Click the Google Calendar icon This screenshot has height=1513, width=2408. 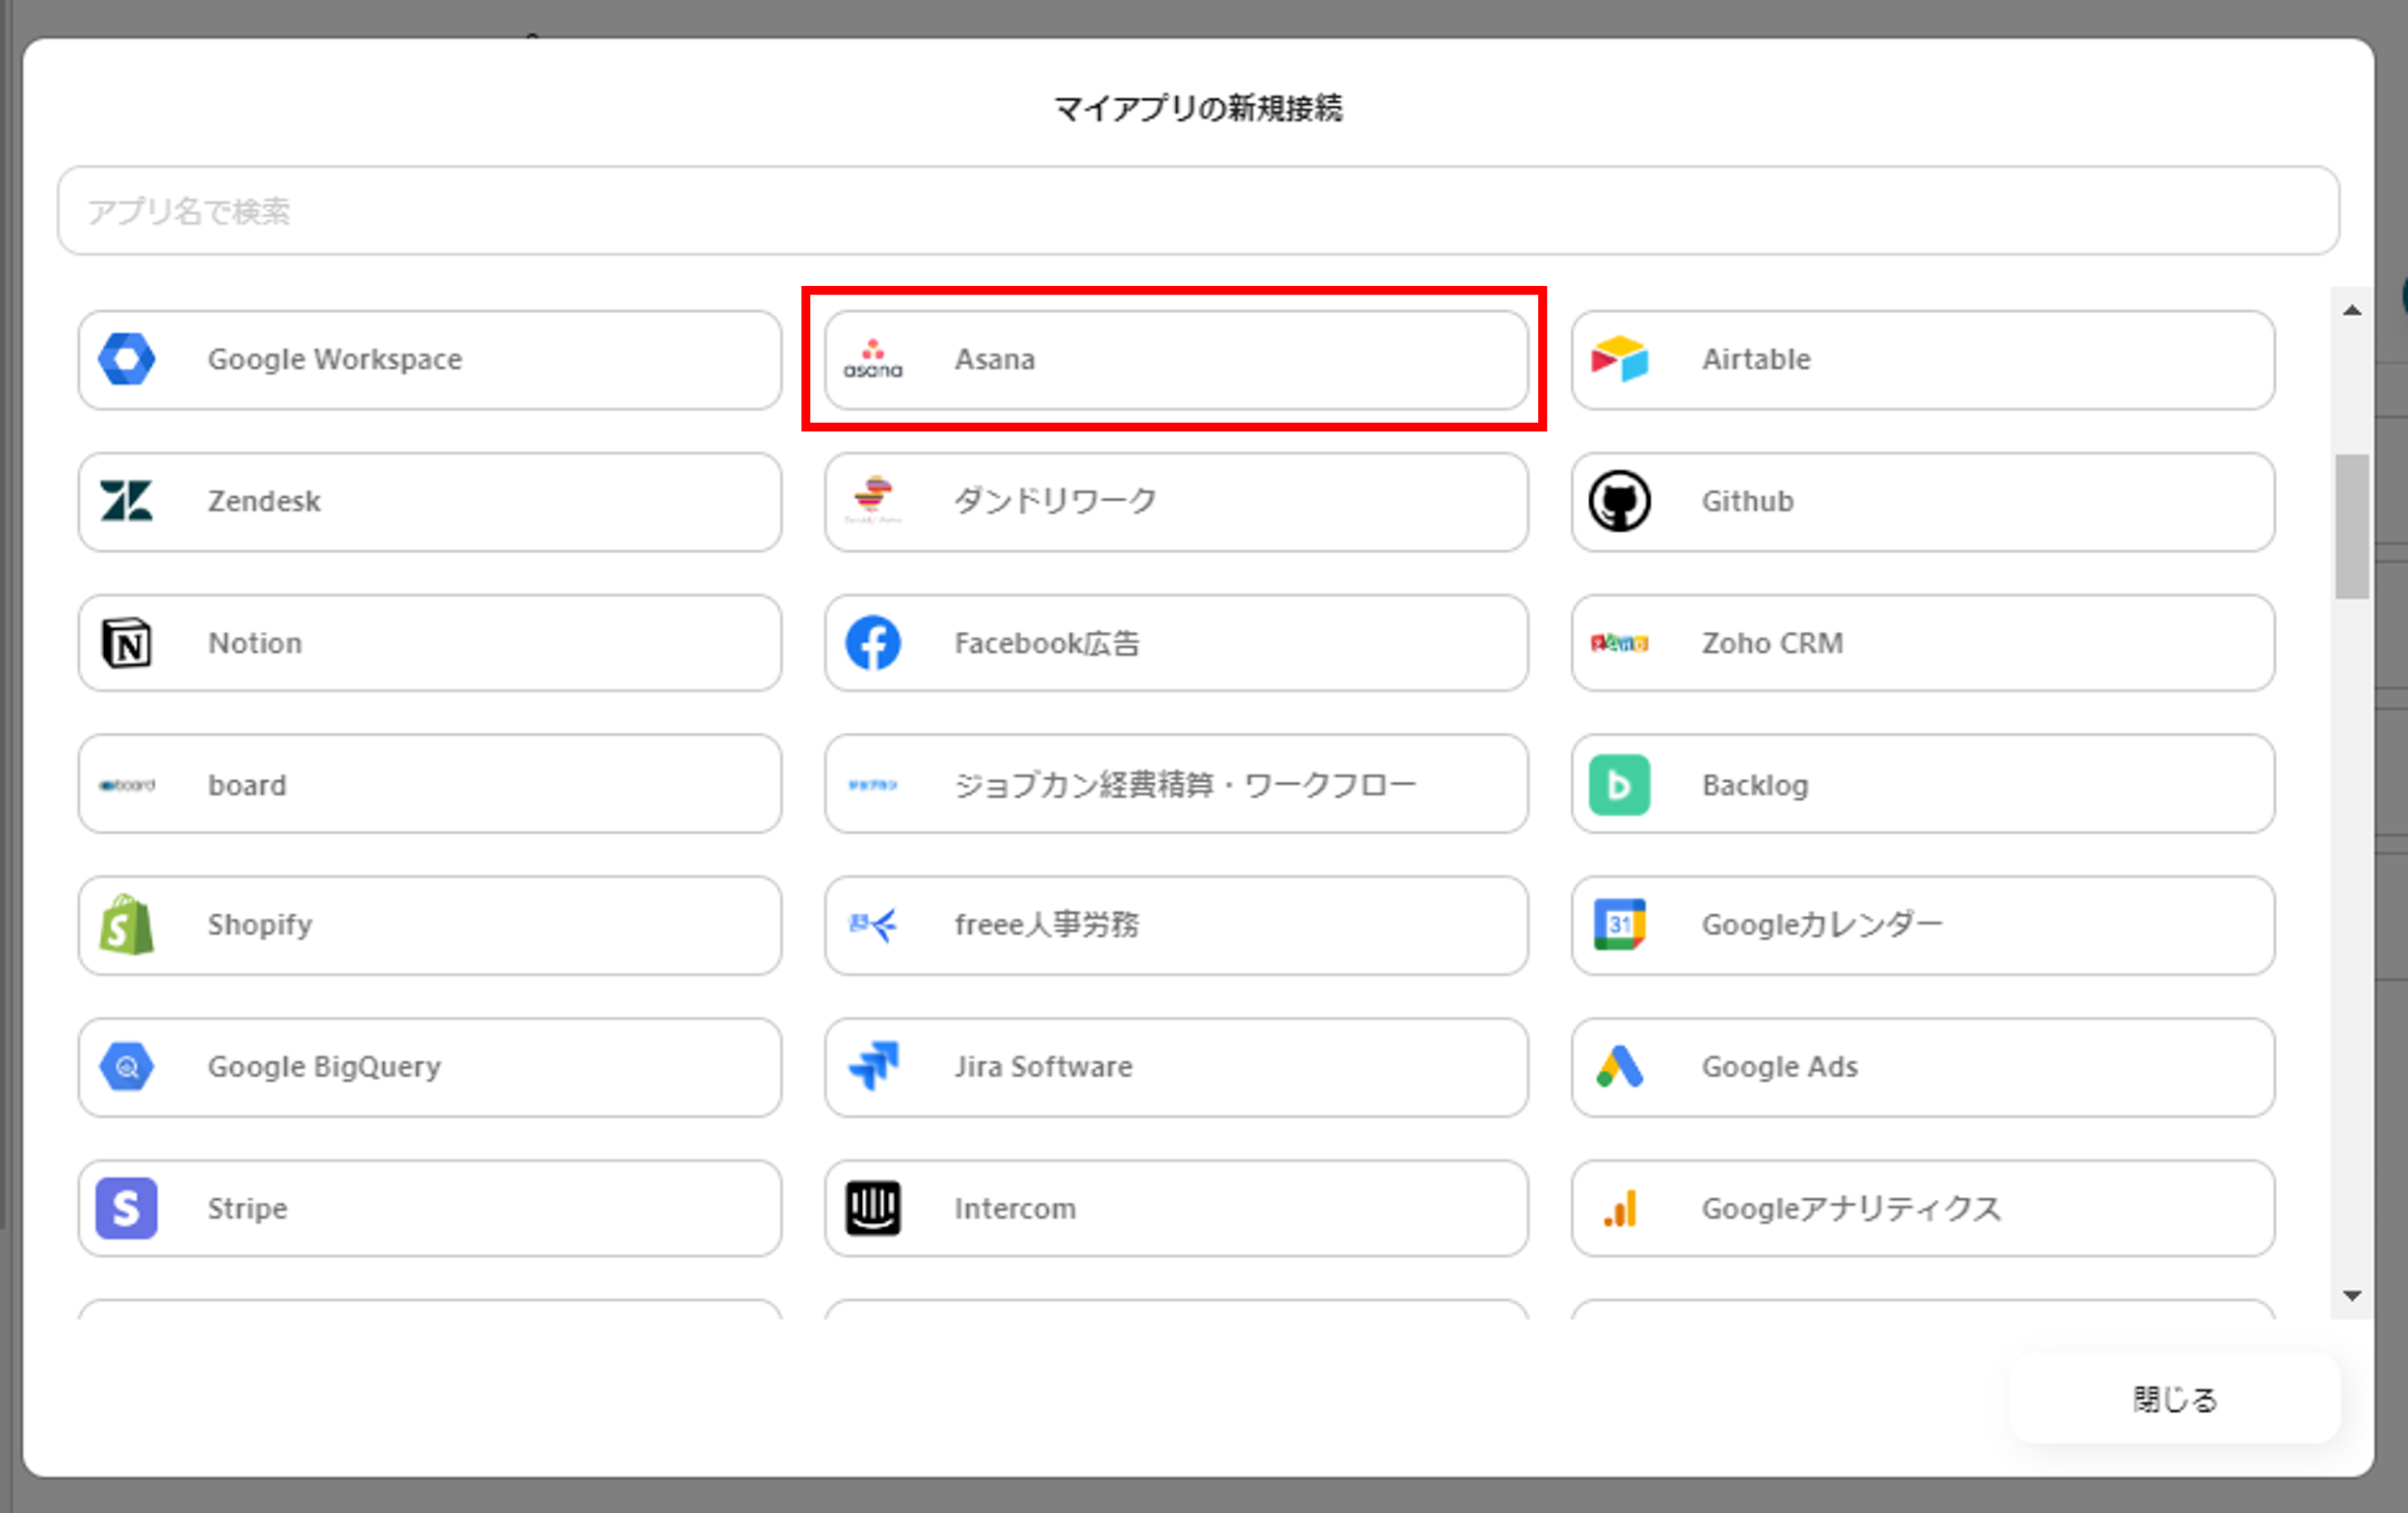click(x=1619, y=925)
